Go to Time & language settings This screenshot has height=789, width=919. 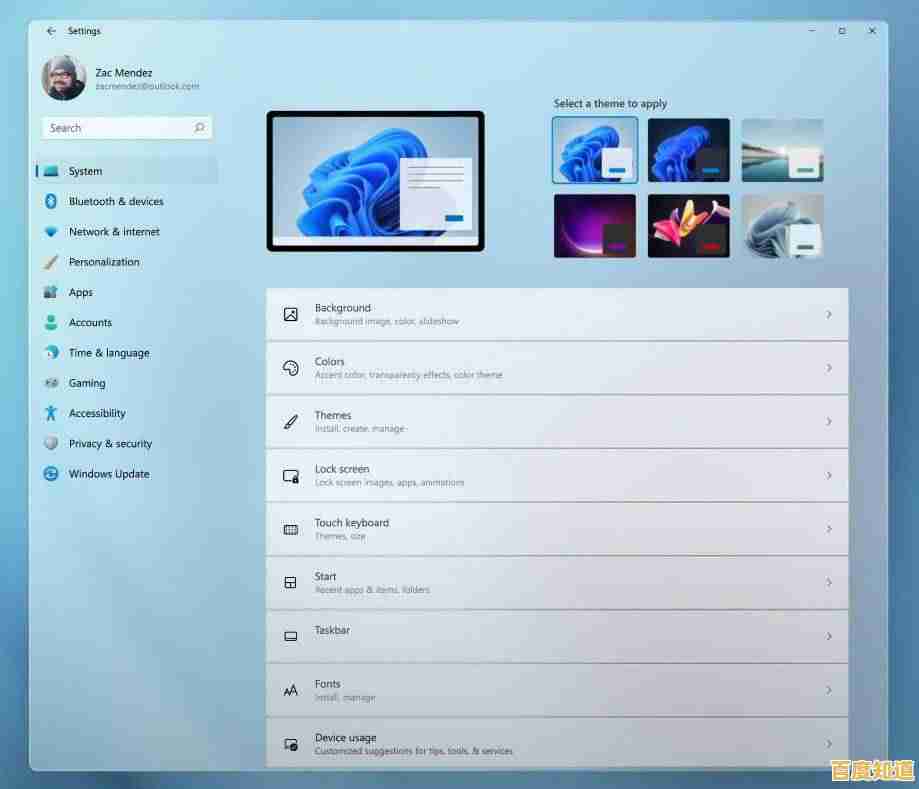point(109,353)
